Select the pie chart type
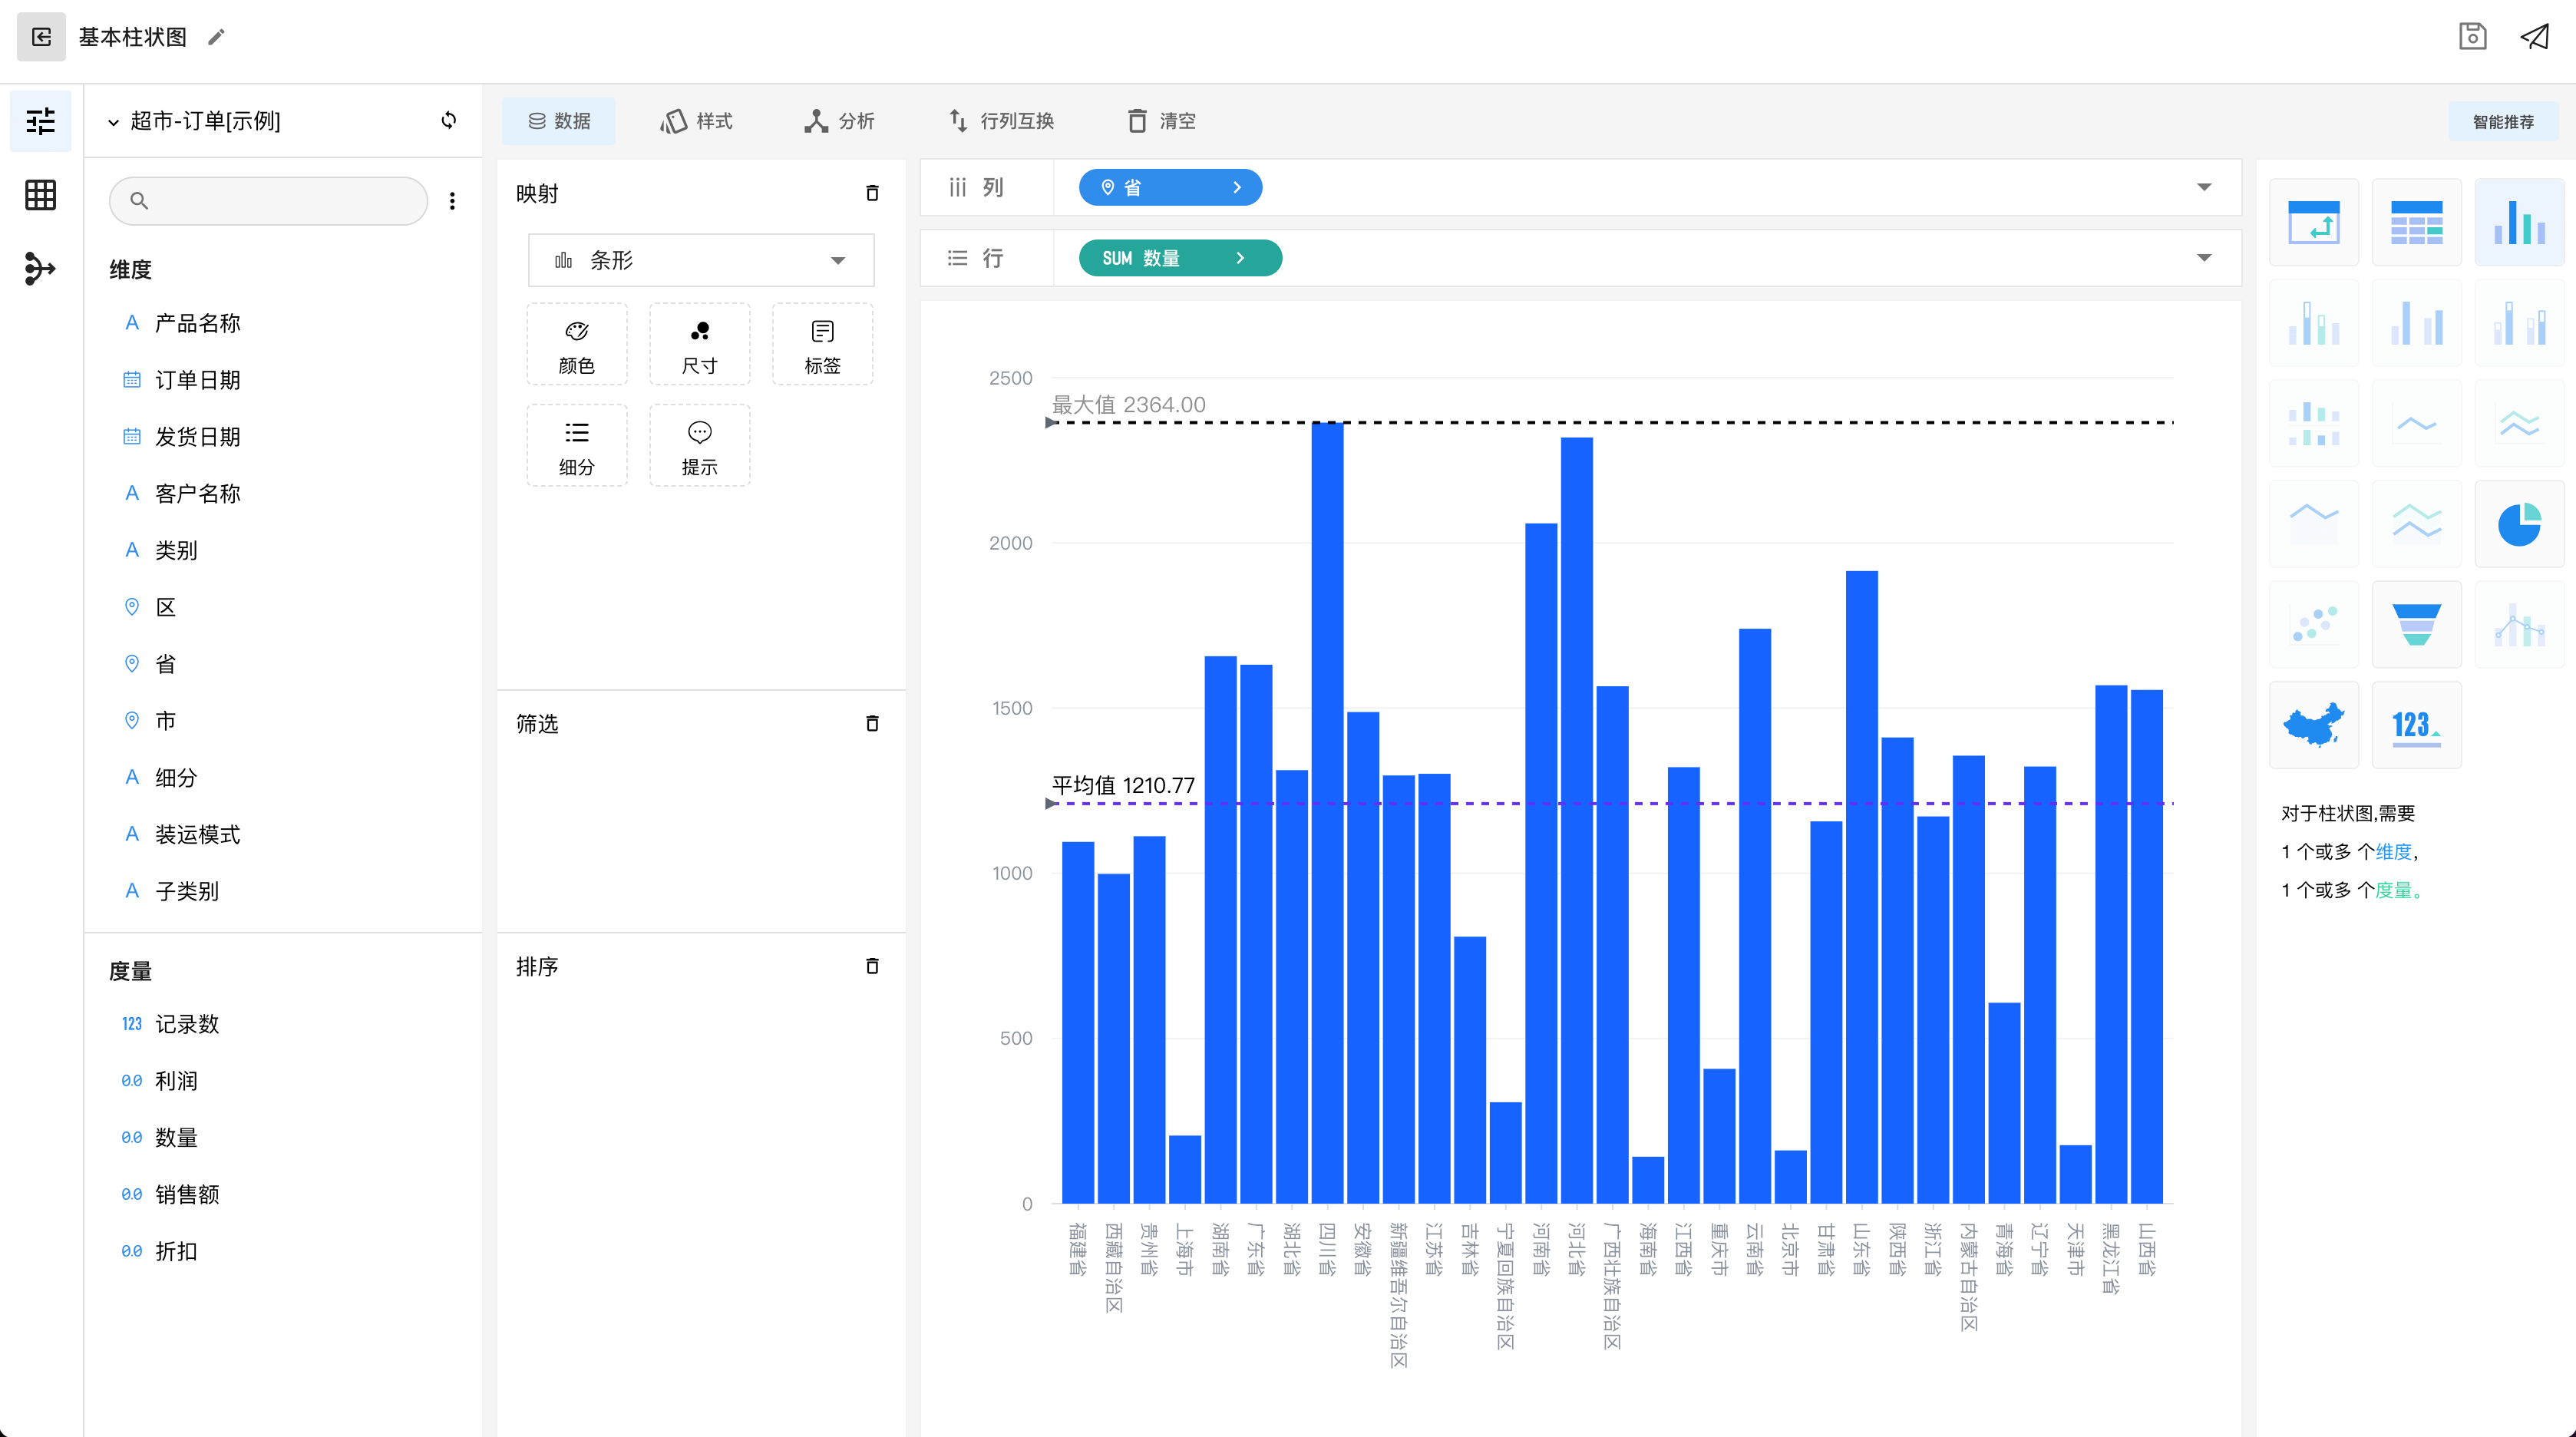Screen dimensions: 2576x1437 coord(2519,524)
